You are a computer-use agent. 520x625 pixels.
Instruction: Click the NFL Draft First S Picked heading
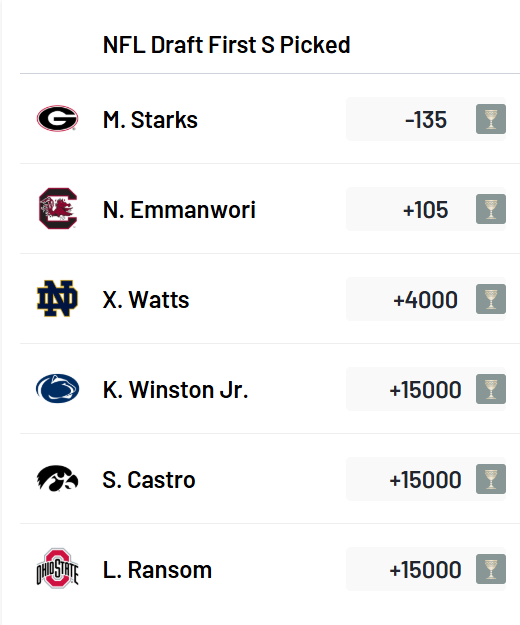tap(226, 45)
